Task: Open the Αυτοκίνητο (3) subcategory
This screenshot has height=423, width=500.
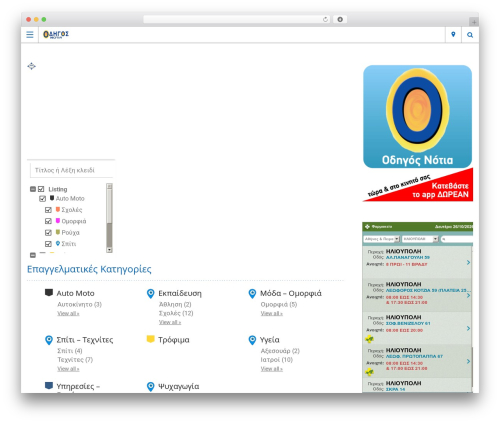Action: pos(79,304)
